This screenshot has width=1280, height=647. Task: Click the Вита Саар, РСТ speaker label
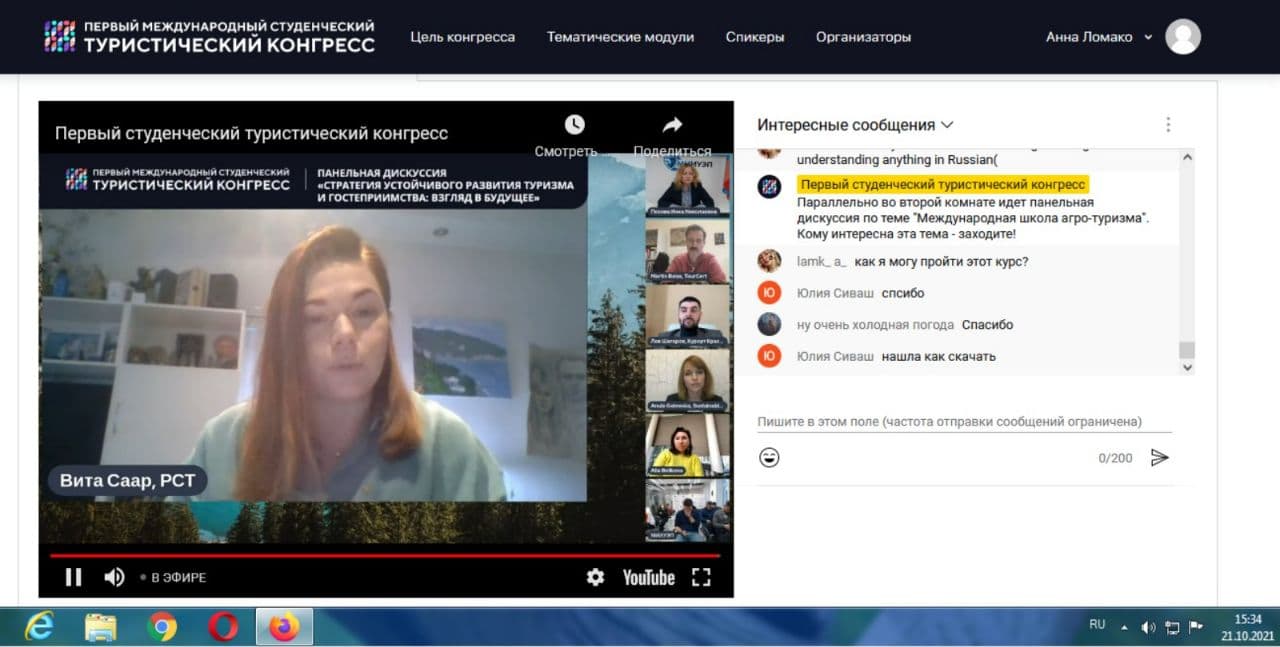click(127, 480)
